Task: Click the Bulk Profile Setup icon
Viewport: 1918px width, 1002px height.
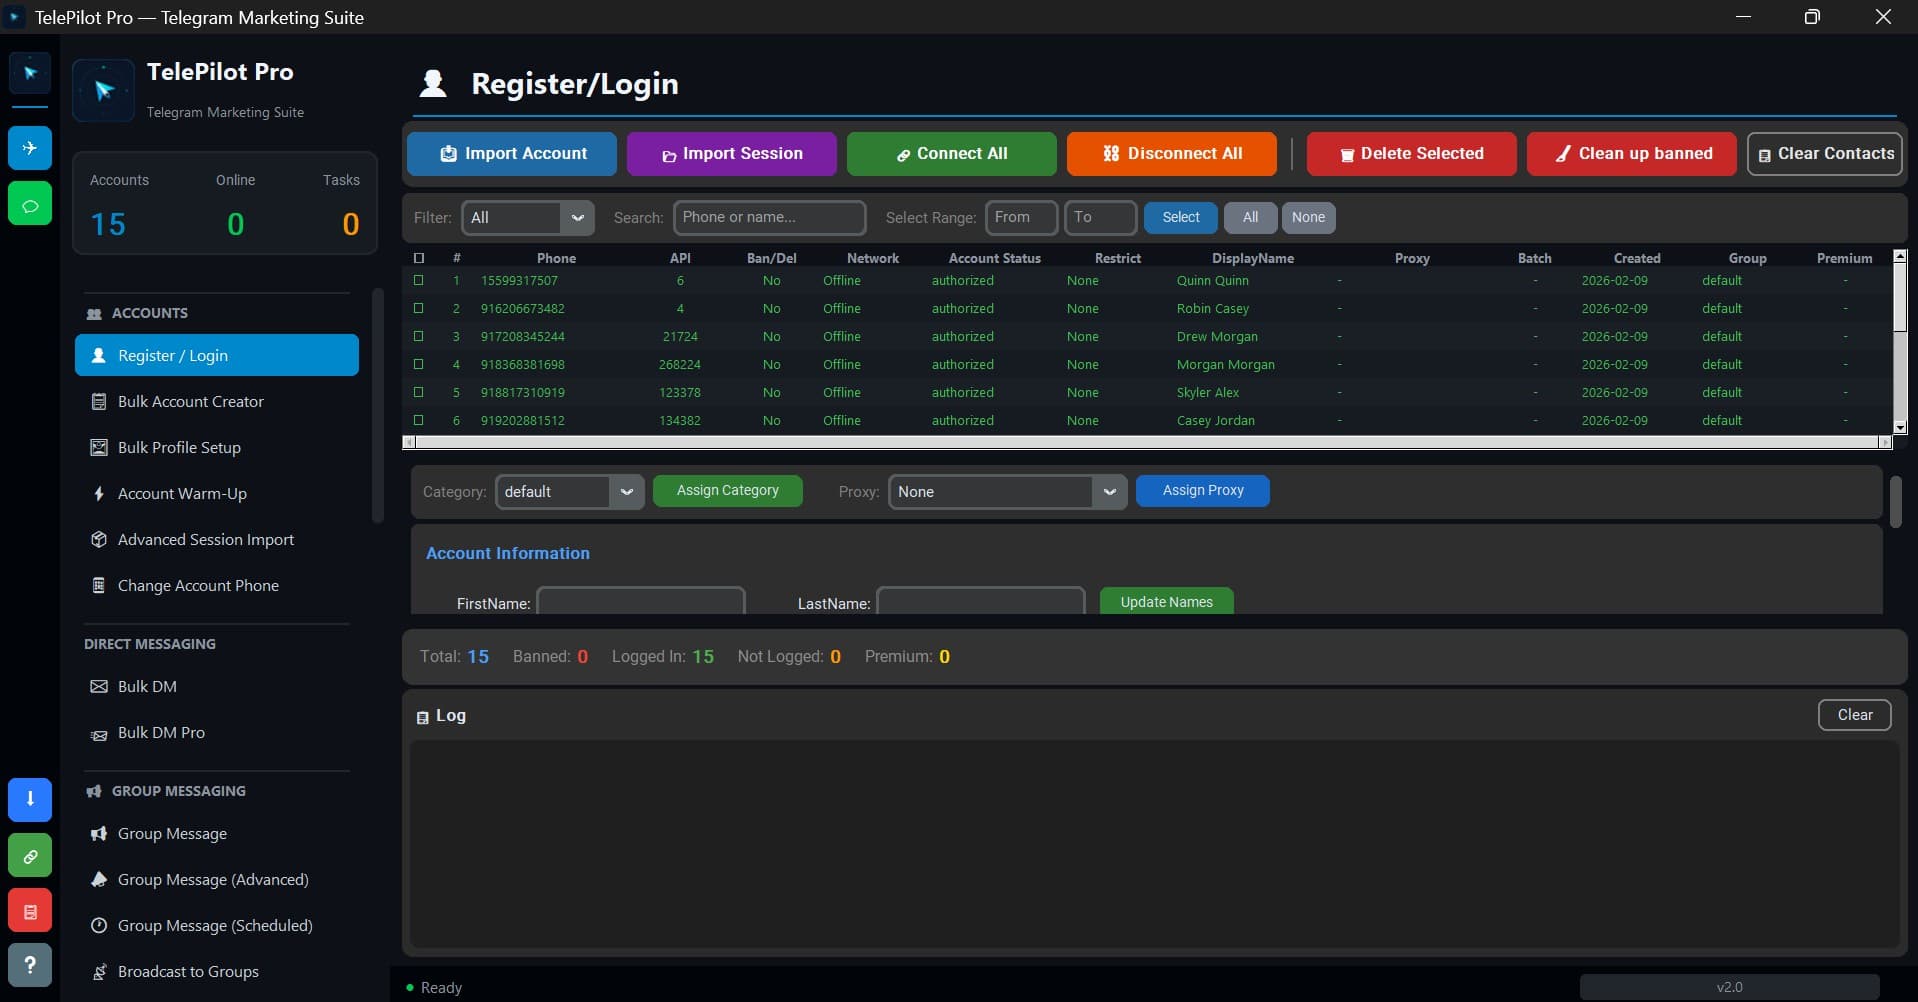Action: click(99, 448)
